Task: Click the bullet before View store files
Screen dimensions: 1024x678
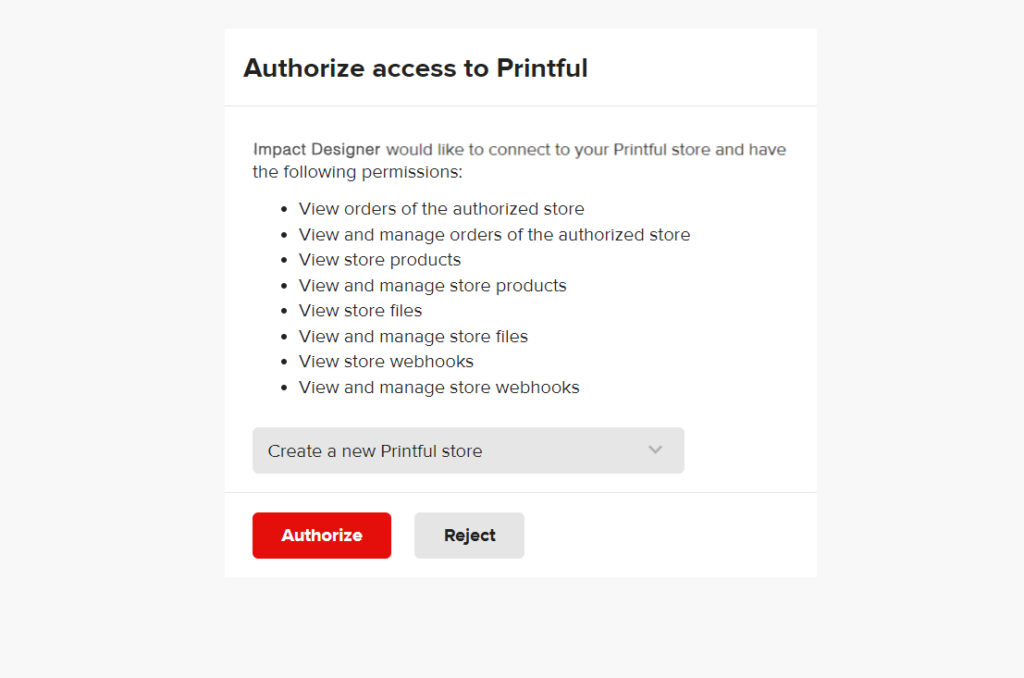Action: (284, 312)
